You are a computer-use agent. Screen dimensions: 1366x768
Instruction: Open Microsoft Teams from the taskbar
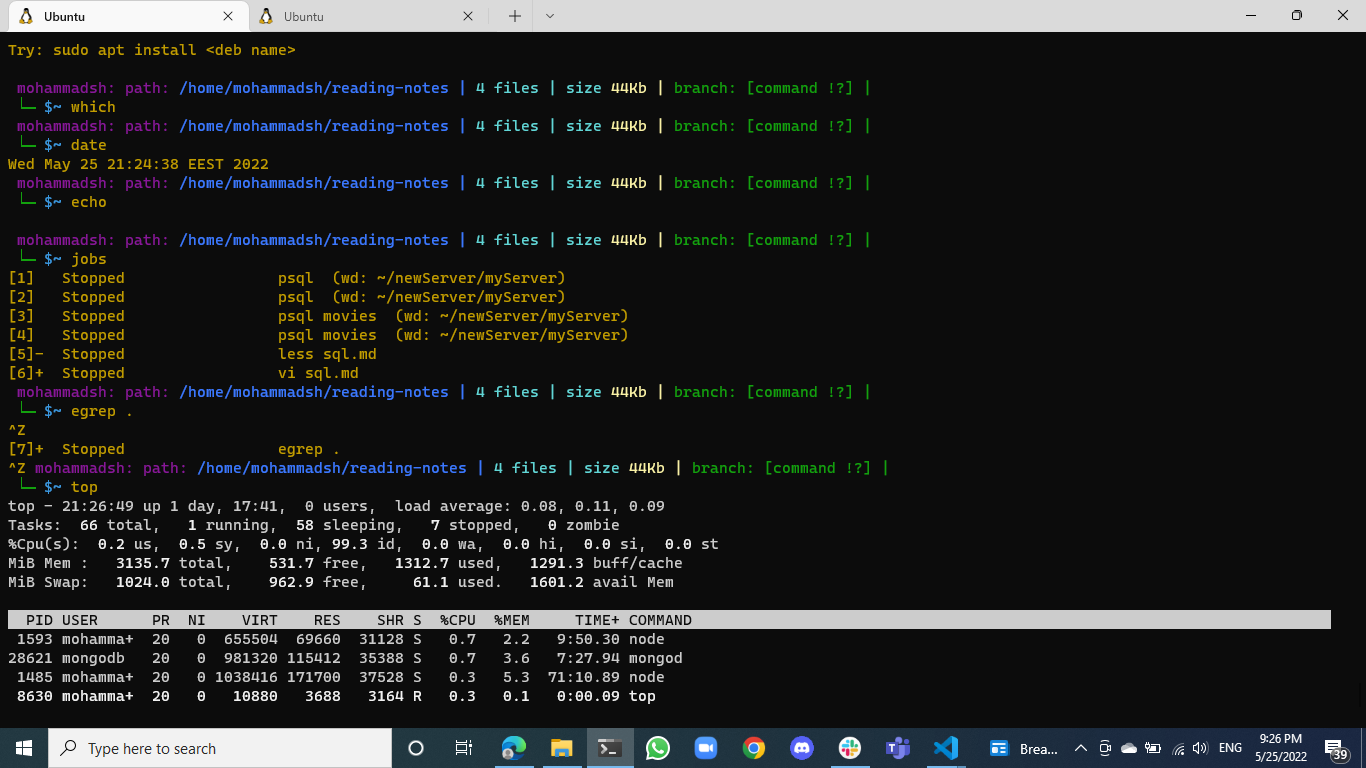tap(898, 748)
